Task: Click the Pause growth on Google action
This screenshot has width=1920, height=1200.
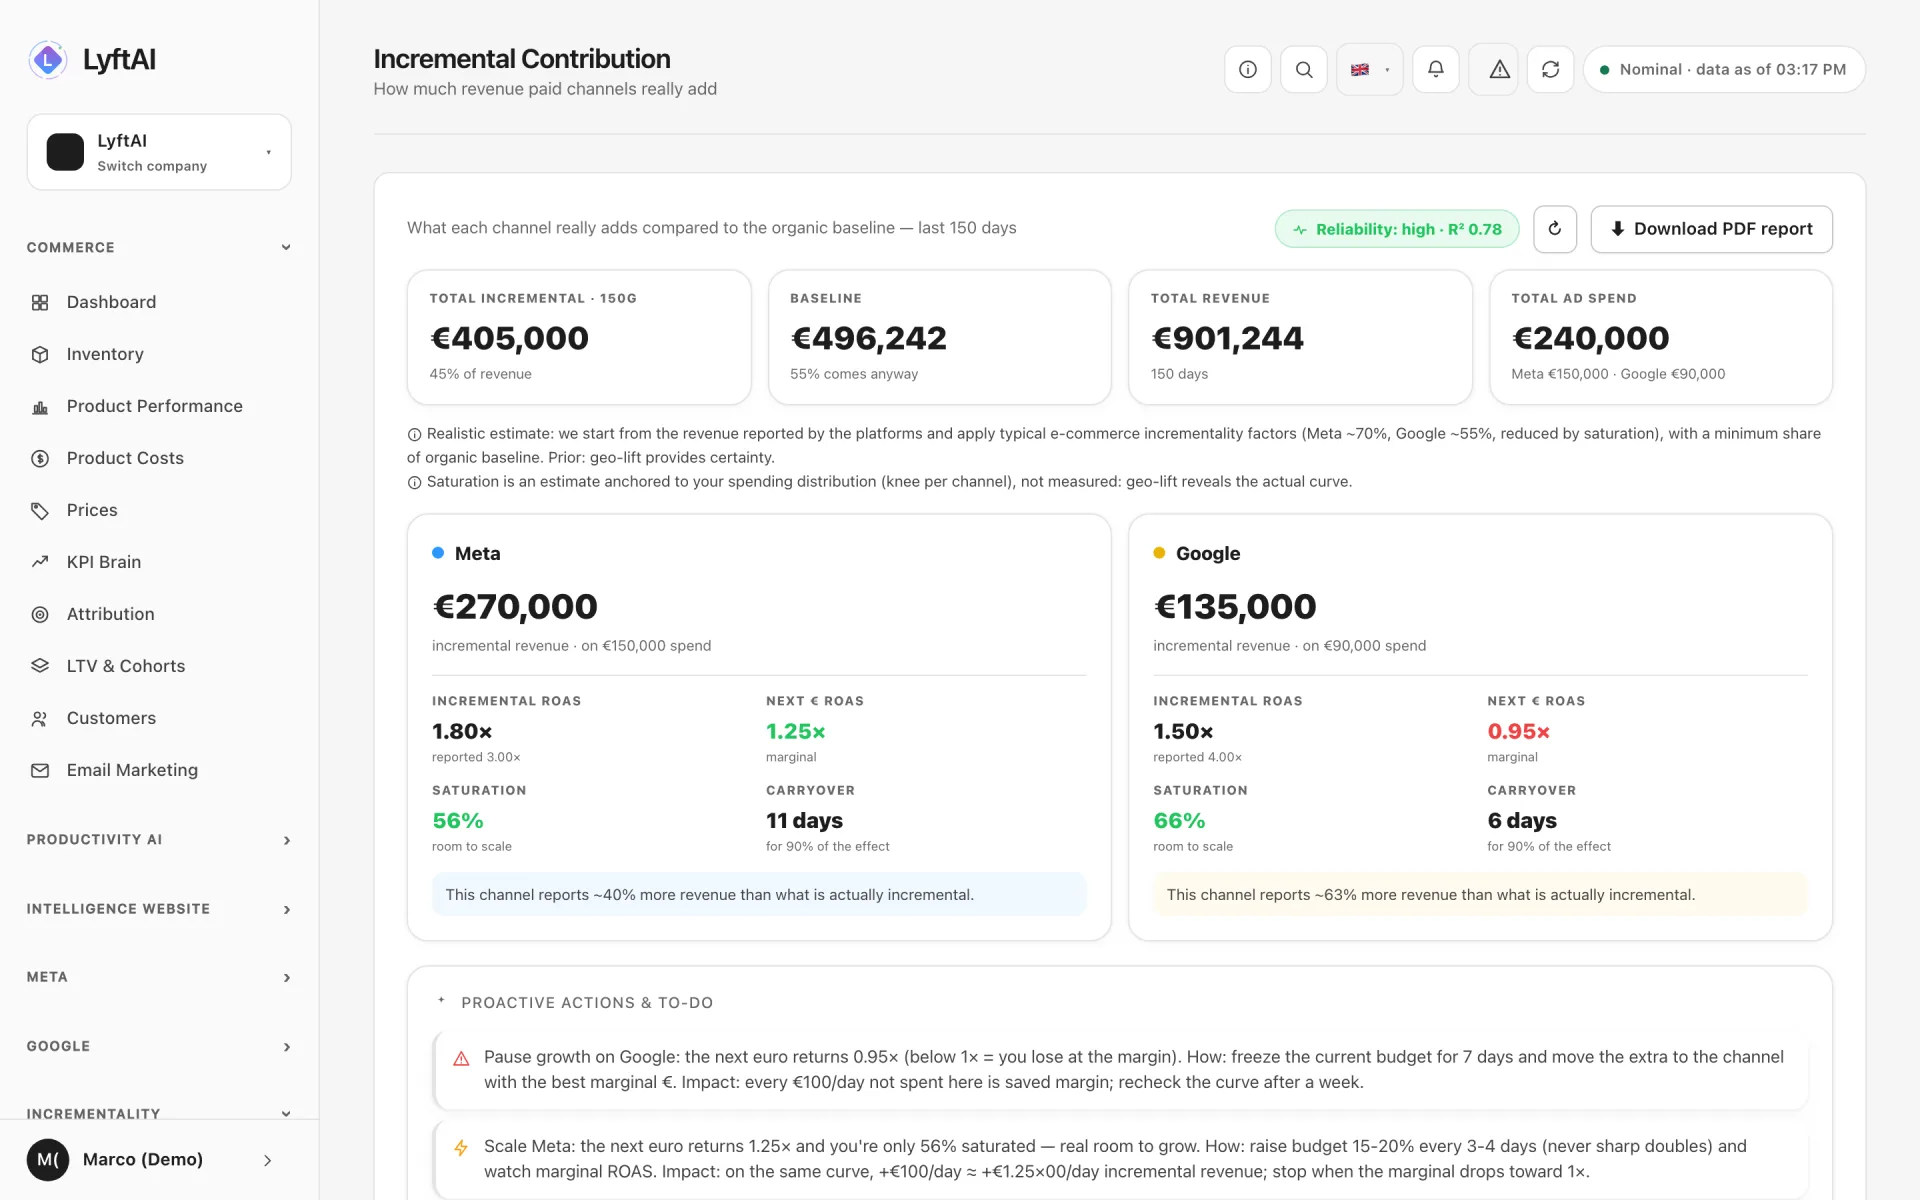Action: [x=1121, y=1070]
